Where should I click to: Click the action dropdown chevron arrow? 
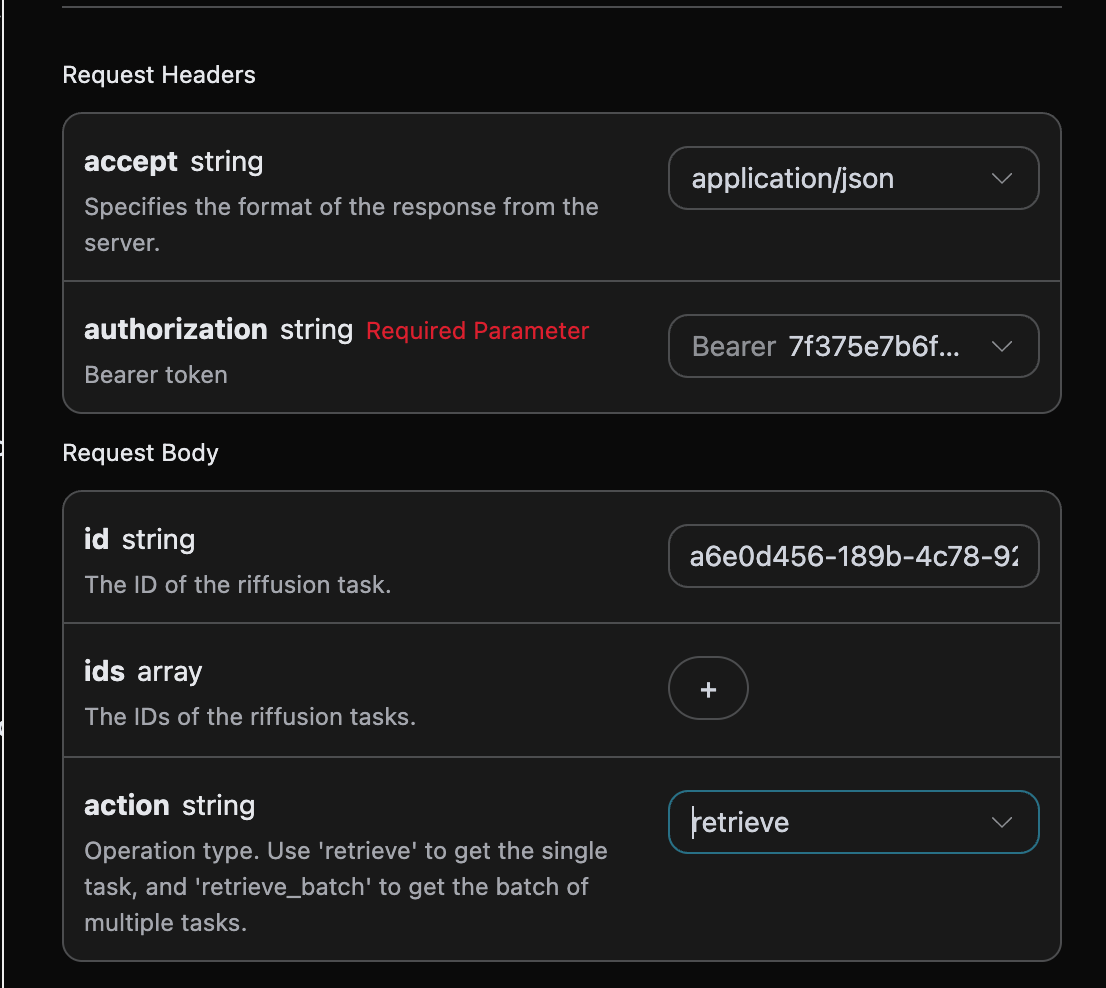(x=1001, y=823)
